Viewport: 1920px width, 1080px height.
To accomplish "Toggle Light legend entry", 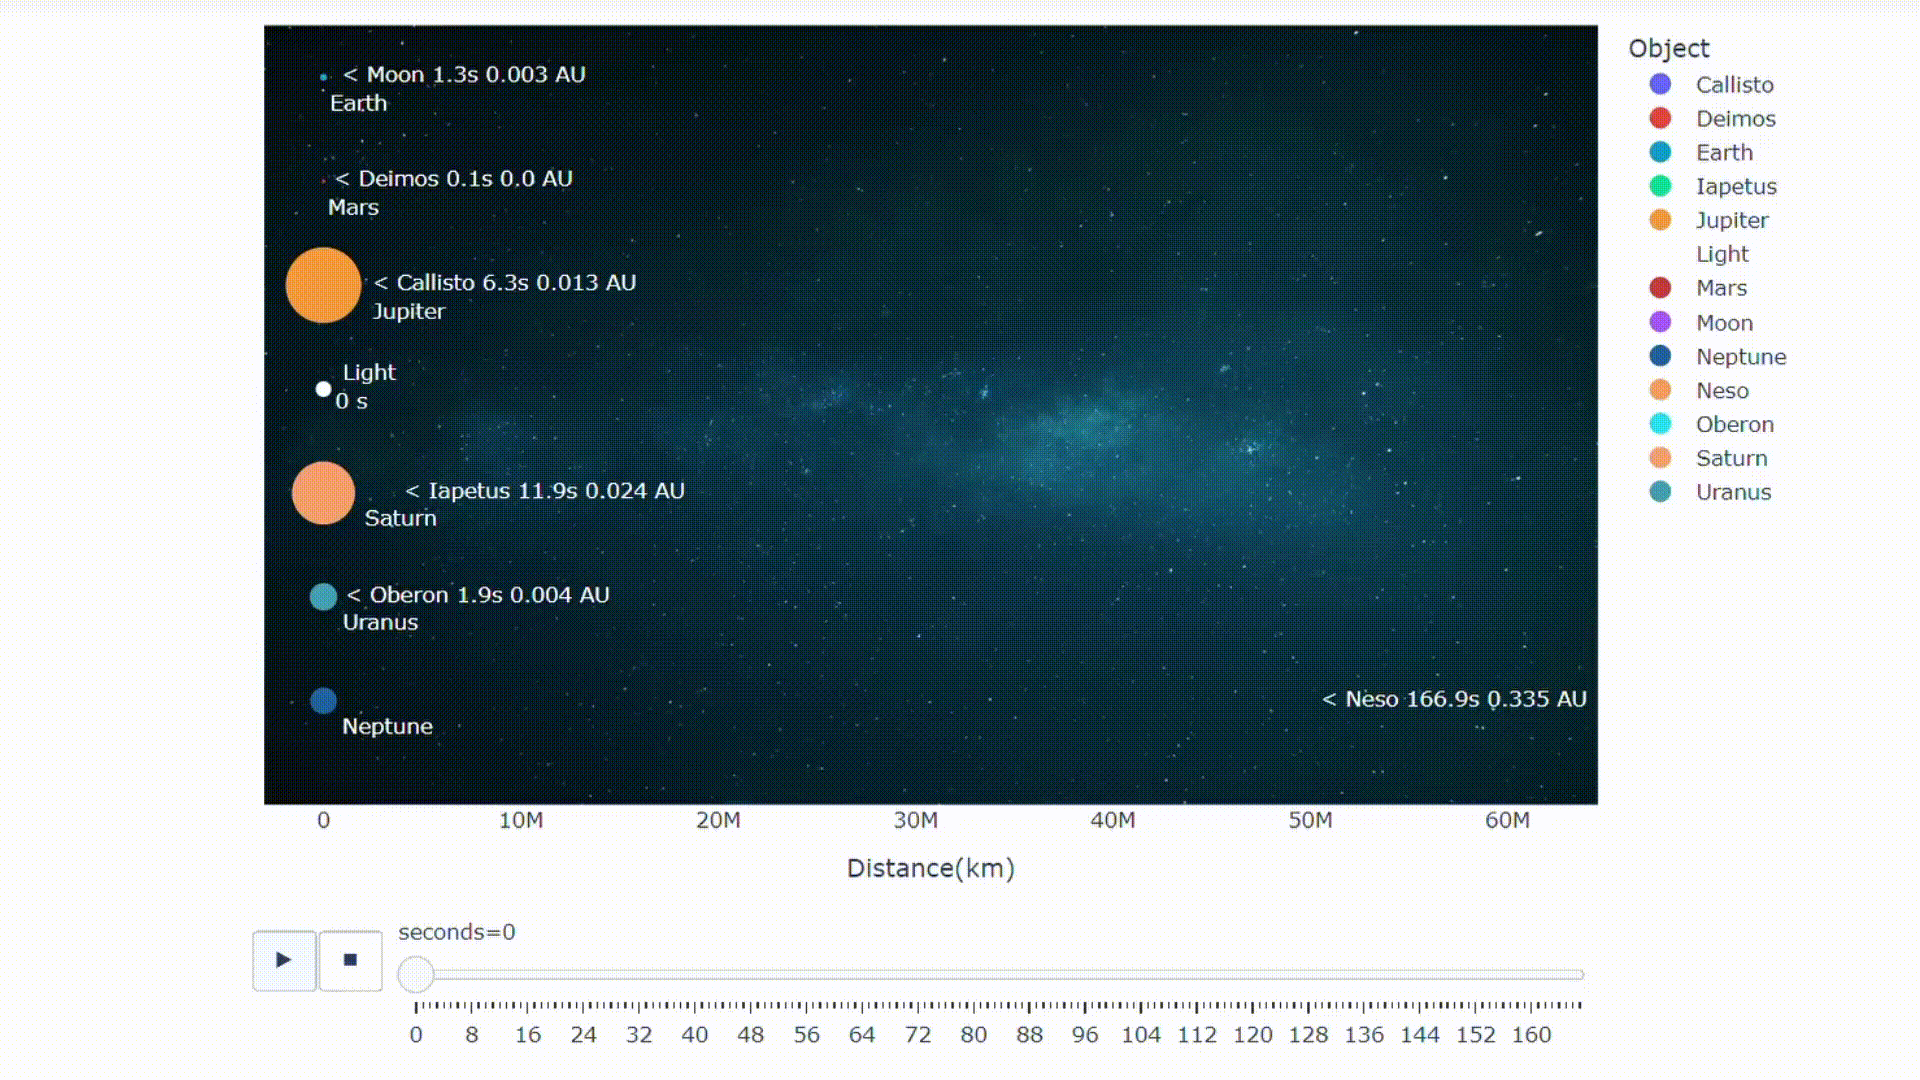I will tap(1721, 254).
